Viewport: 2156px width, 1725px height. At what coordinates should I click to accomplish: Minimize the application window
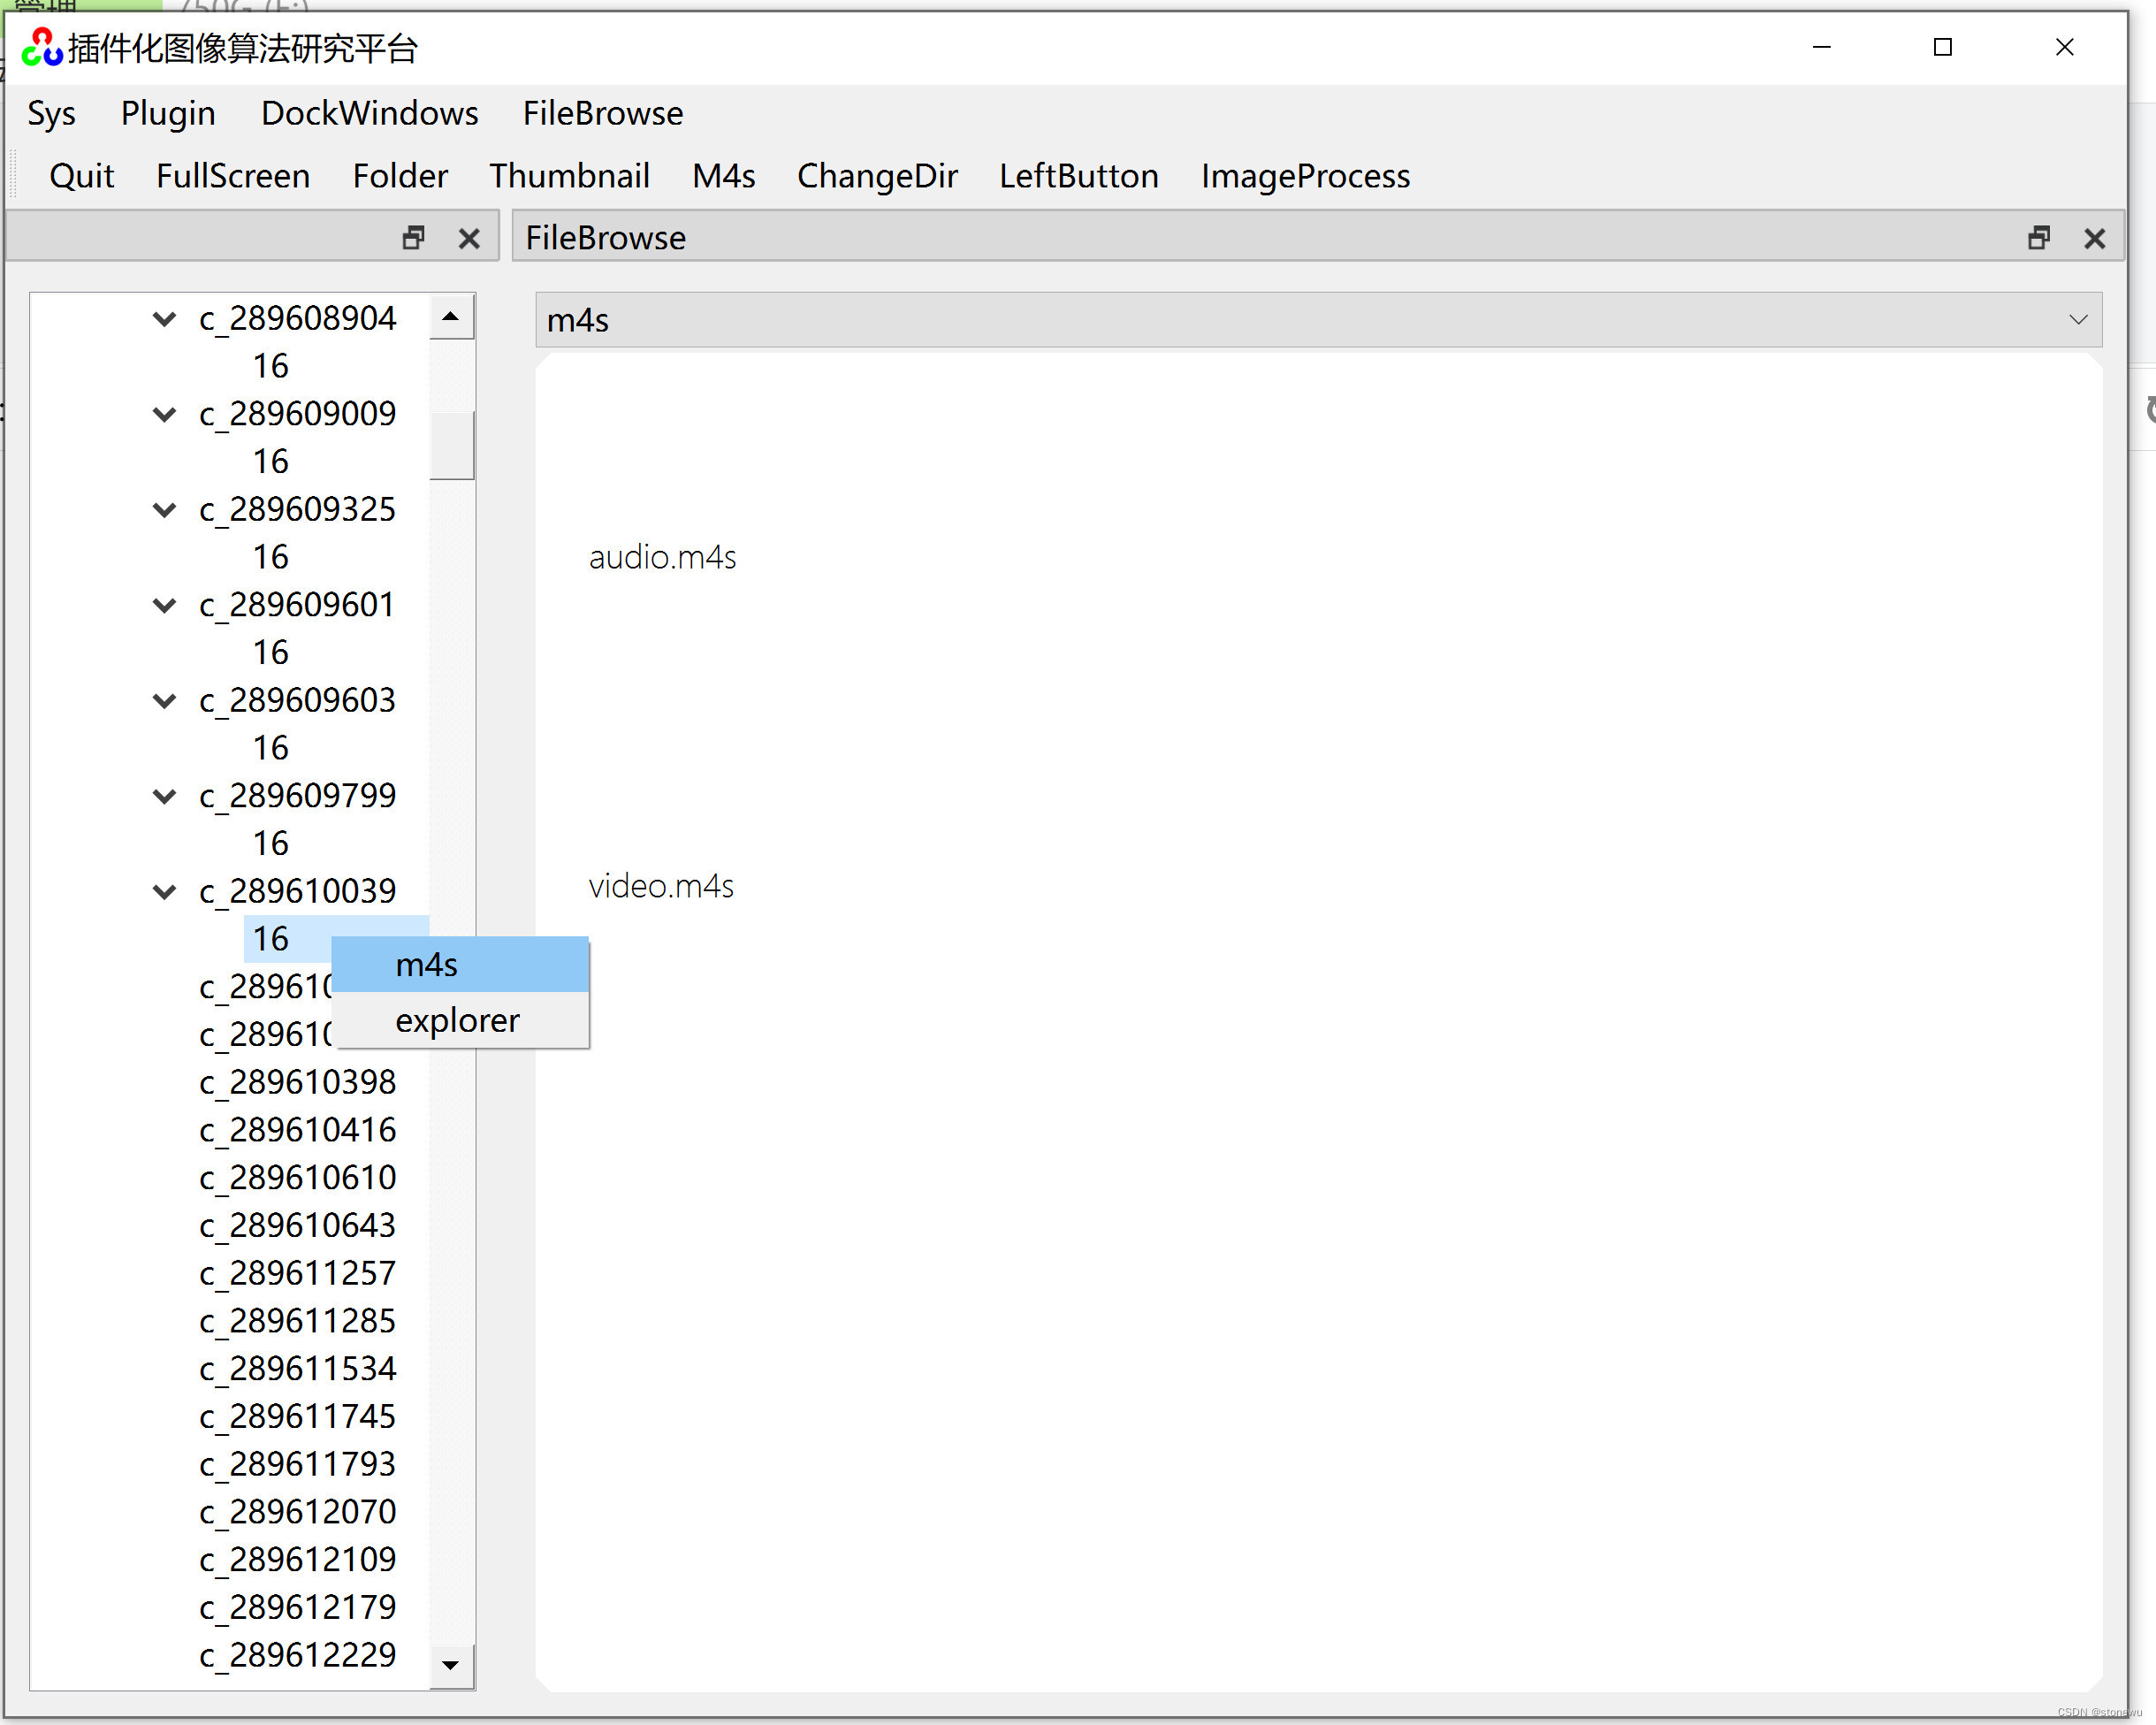1822,47
